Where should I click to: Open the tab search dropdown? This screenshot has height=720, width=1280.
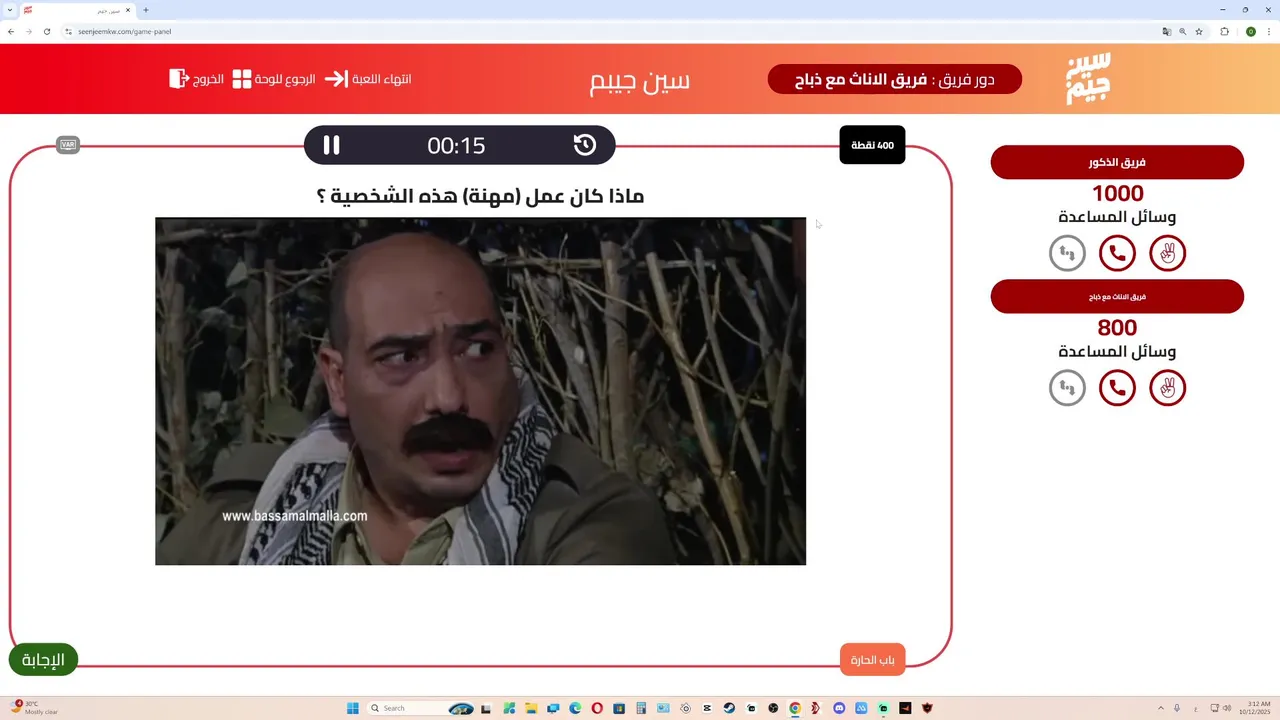(10, 10)
